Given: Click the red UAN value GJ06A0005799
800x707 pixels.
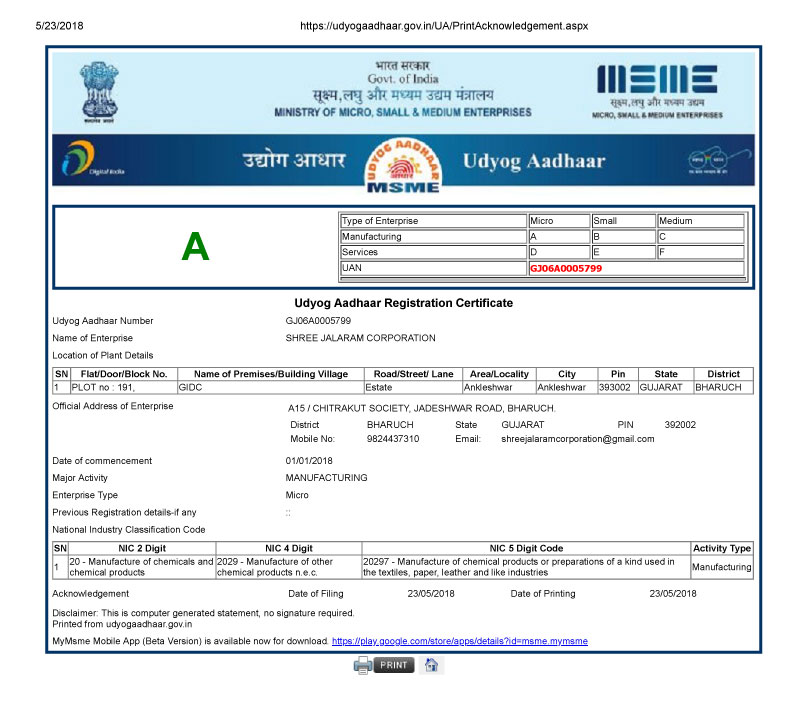Looking at the screenshot, I should [x=566, y=268].
